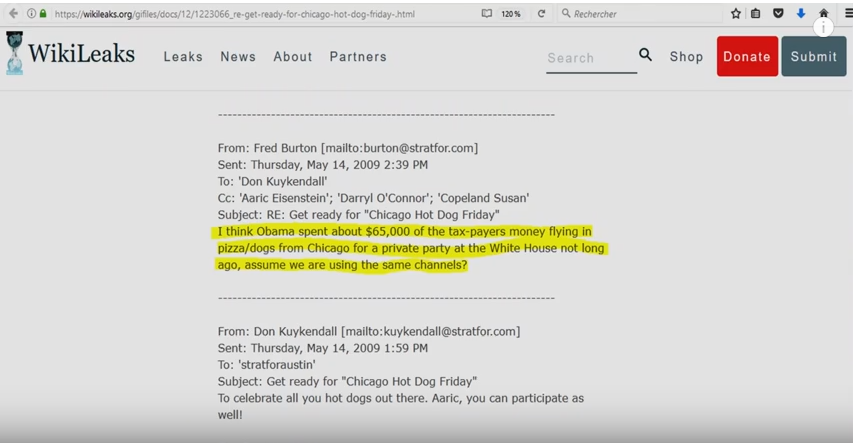Open the browser hamburger menu
This screenshot has width=853, height=443.
[x=847, y=14]
